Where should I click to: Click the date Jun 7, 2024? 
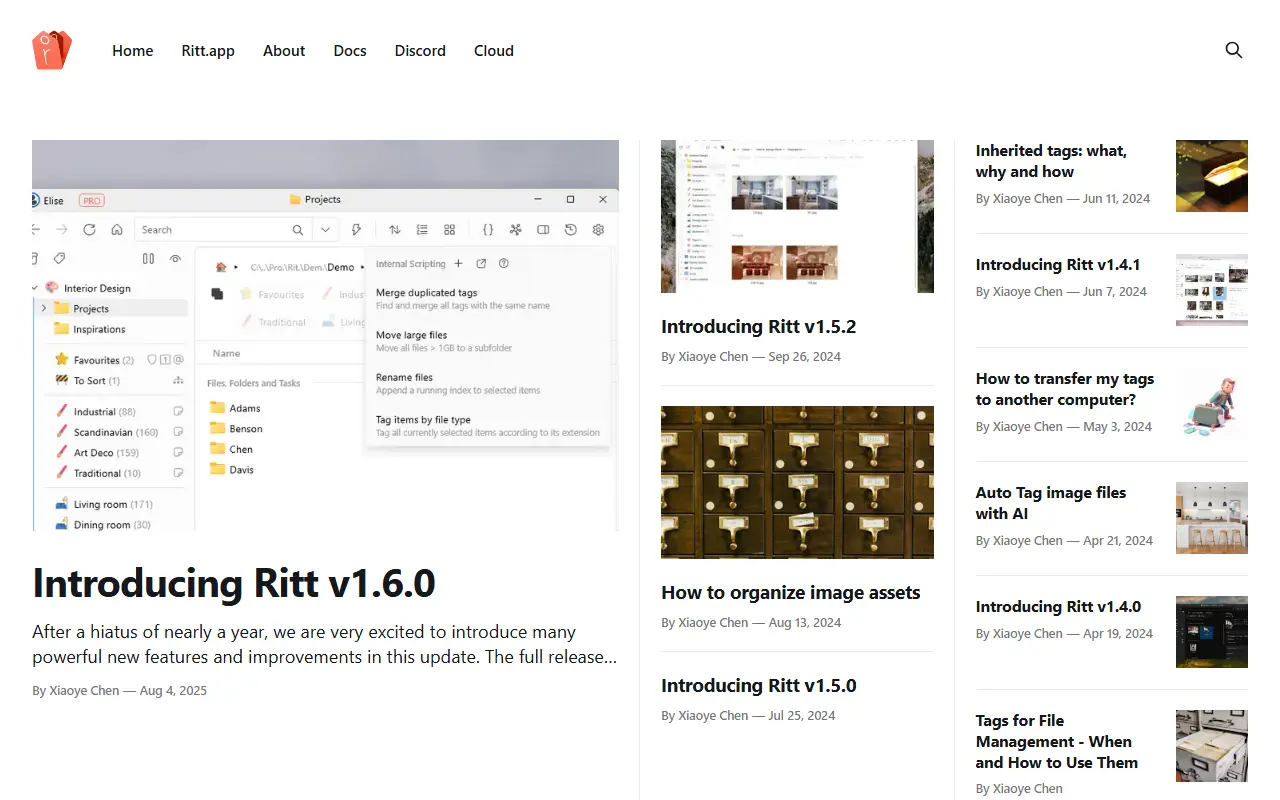(x=1115, y=292)
